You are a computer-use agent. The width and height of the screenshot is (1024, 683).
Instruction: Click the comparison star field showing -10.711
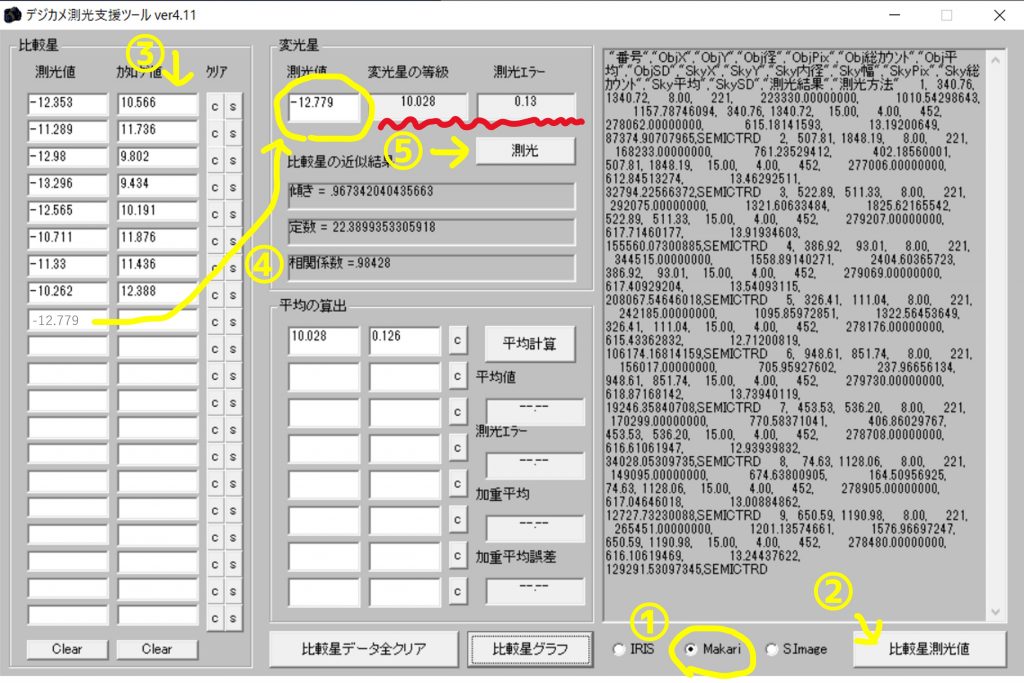pyautogui.click(x=68, y=238)
